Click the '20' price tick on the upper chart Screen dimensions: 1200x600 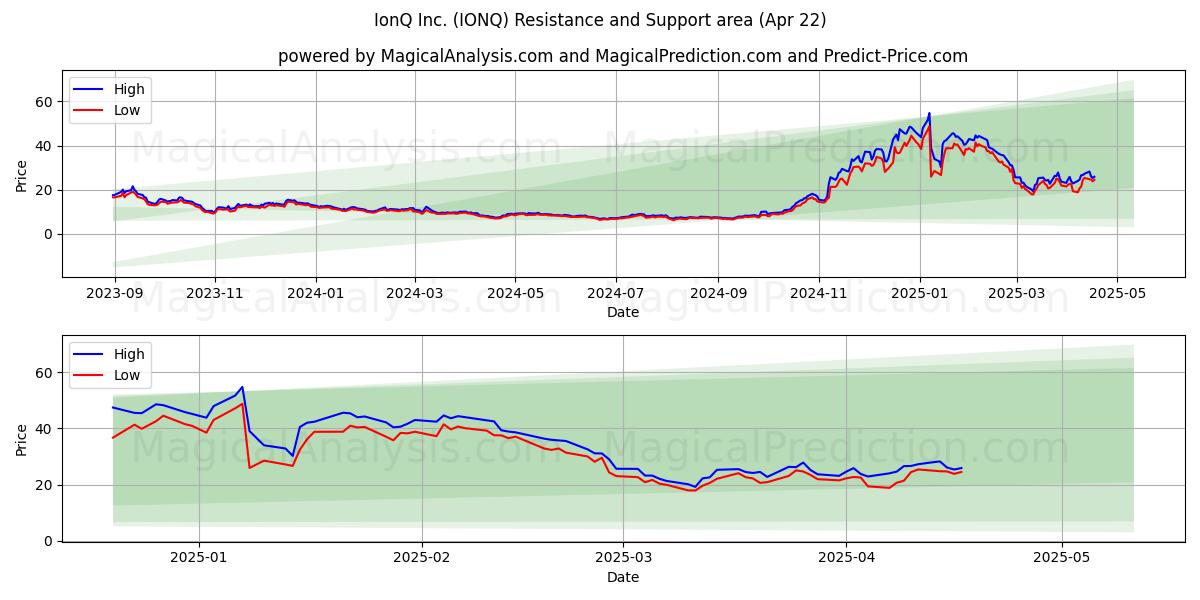(x=45, y=190)
